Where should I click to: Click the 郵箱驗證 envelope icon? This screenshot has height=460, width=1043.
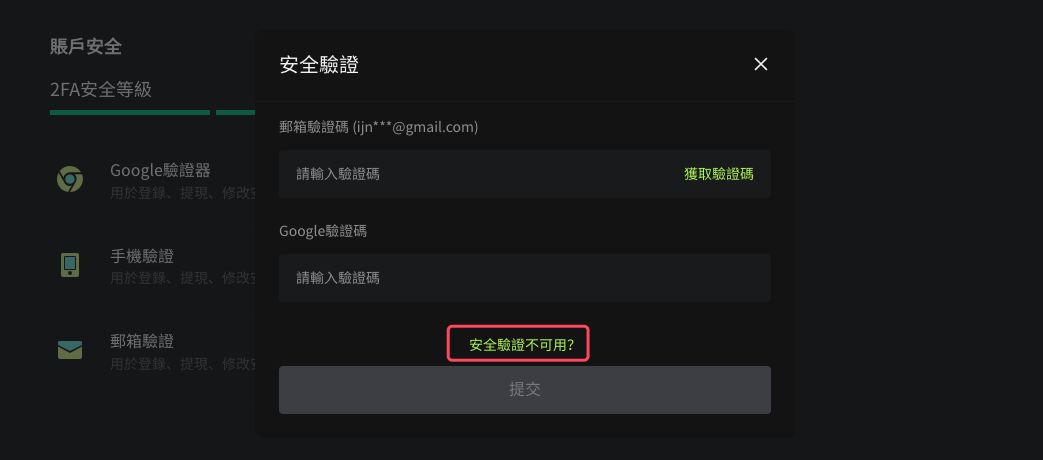tap(70, 350)
